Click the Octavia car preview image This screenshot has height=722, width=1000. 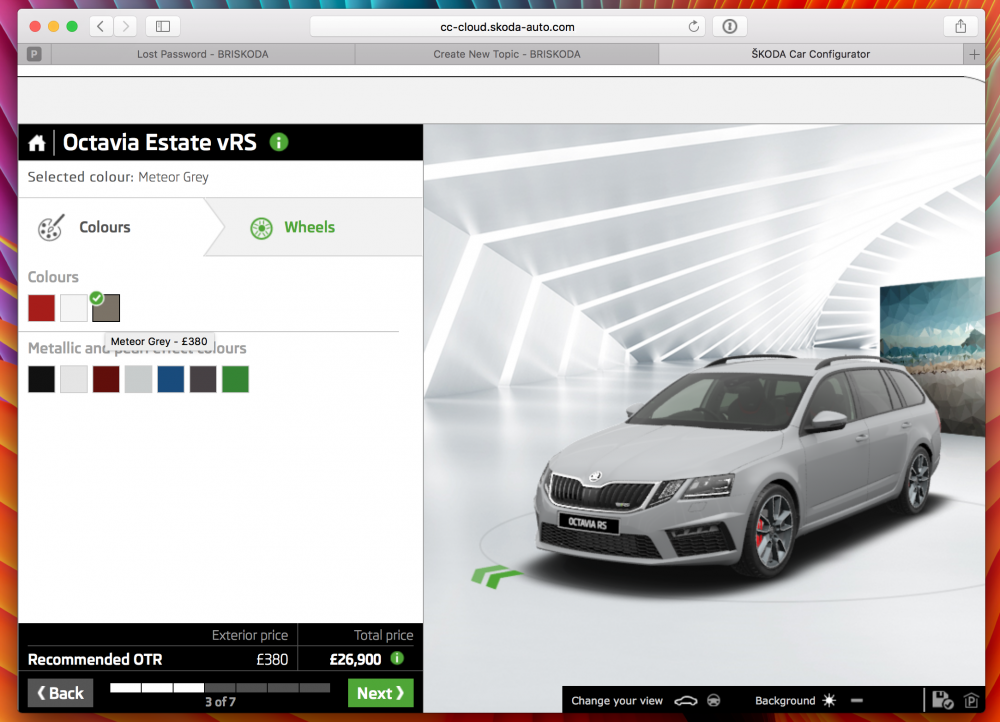tap(737, 466)
